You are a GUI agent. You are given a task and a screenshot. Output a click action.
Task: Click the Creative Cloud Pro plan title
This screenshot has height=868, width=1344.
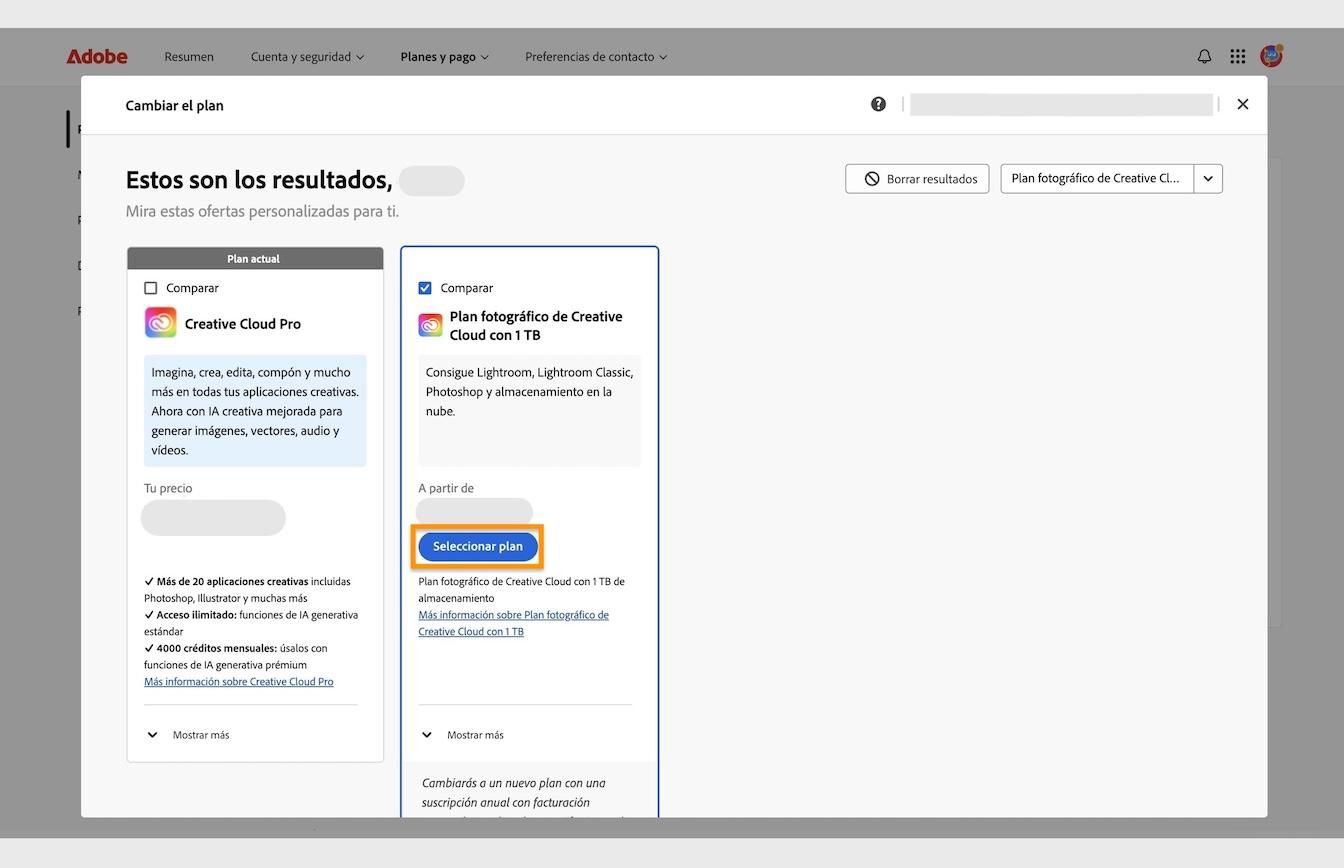[243, 324]
